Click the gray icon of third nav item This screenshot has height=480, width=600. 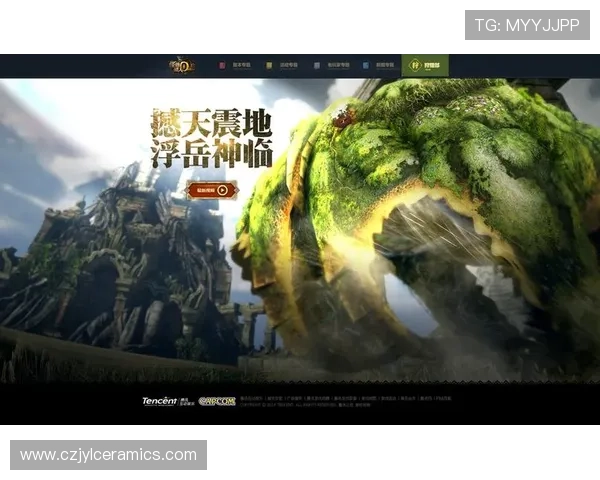click(x=315, y=65)
